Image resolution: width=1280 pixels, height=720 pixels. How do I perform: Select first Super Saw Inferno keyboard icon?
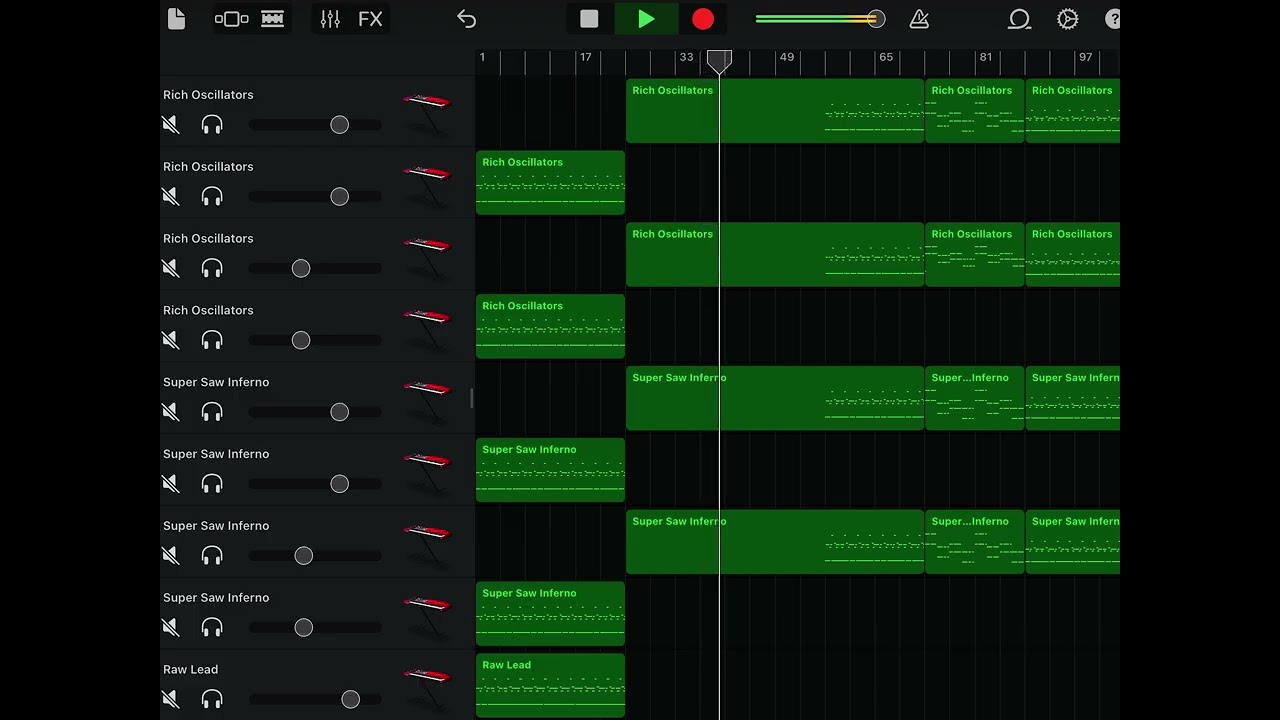(x=429, y=401)
